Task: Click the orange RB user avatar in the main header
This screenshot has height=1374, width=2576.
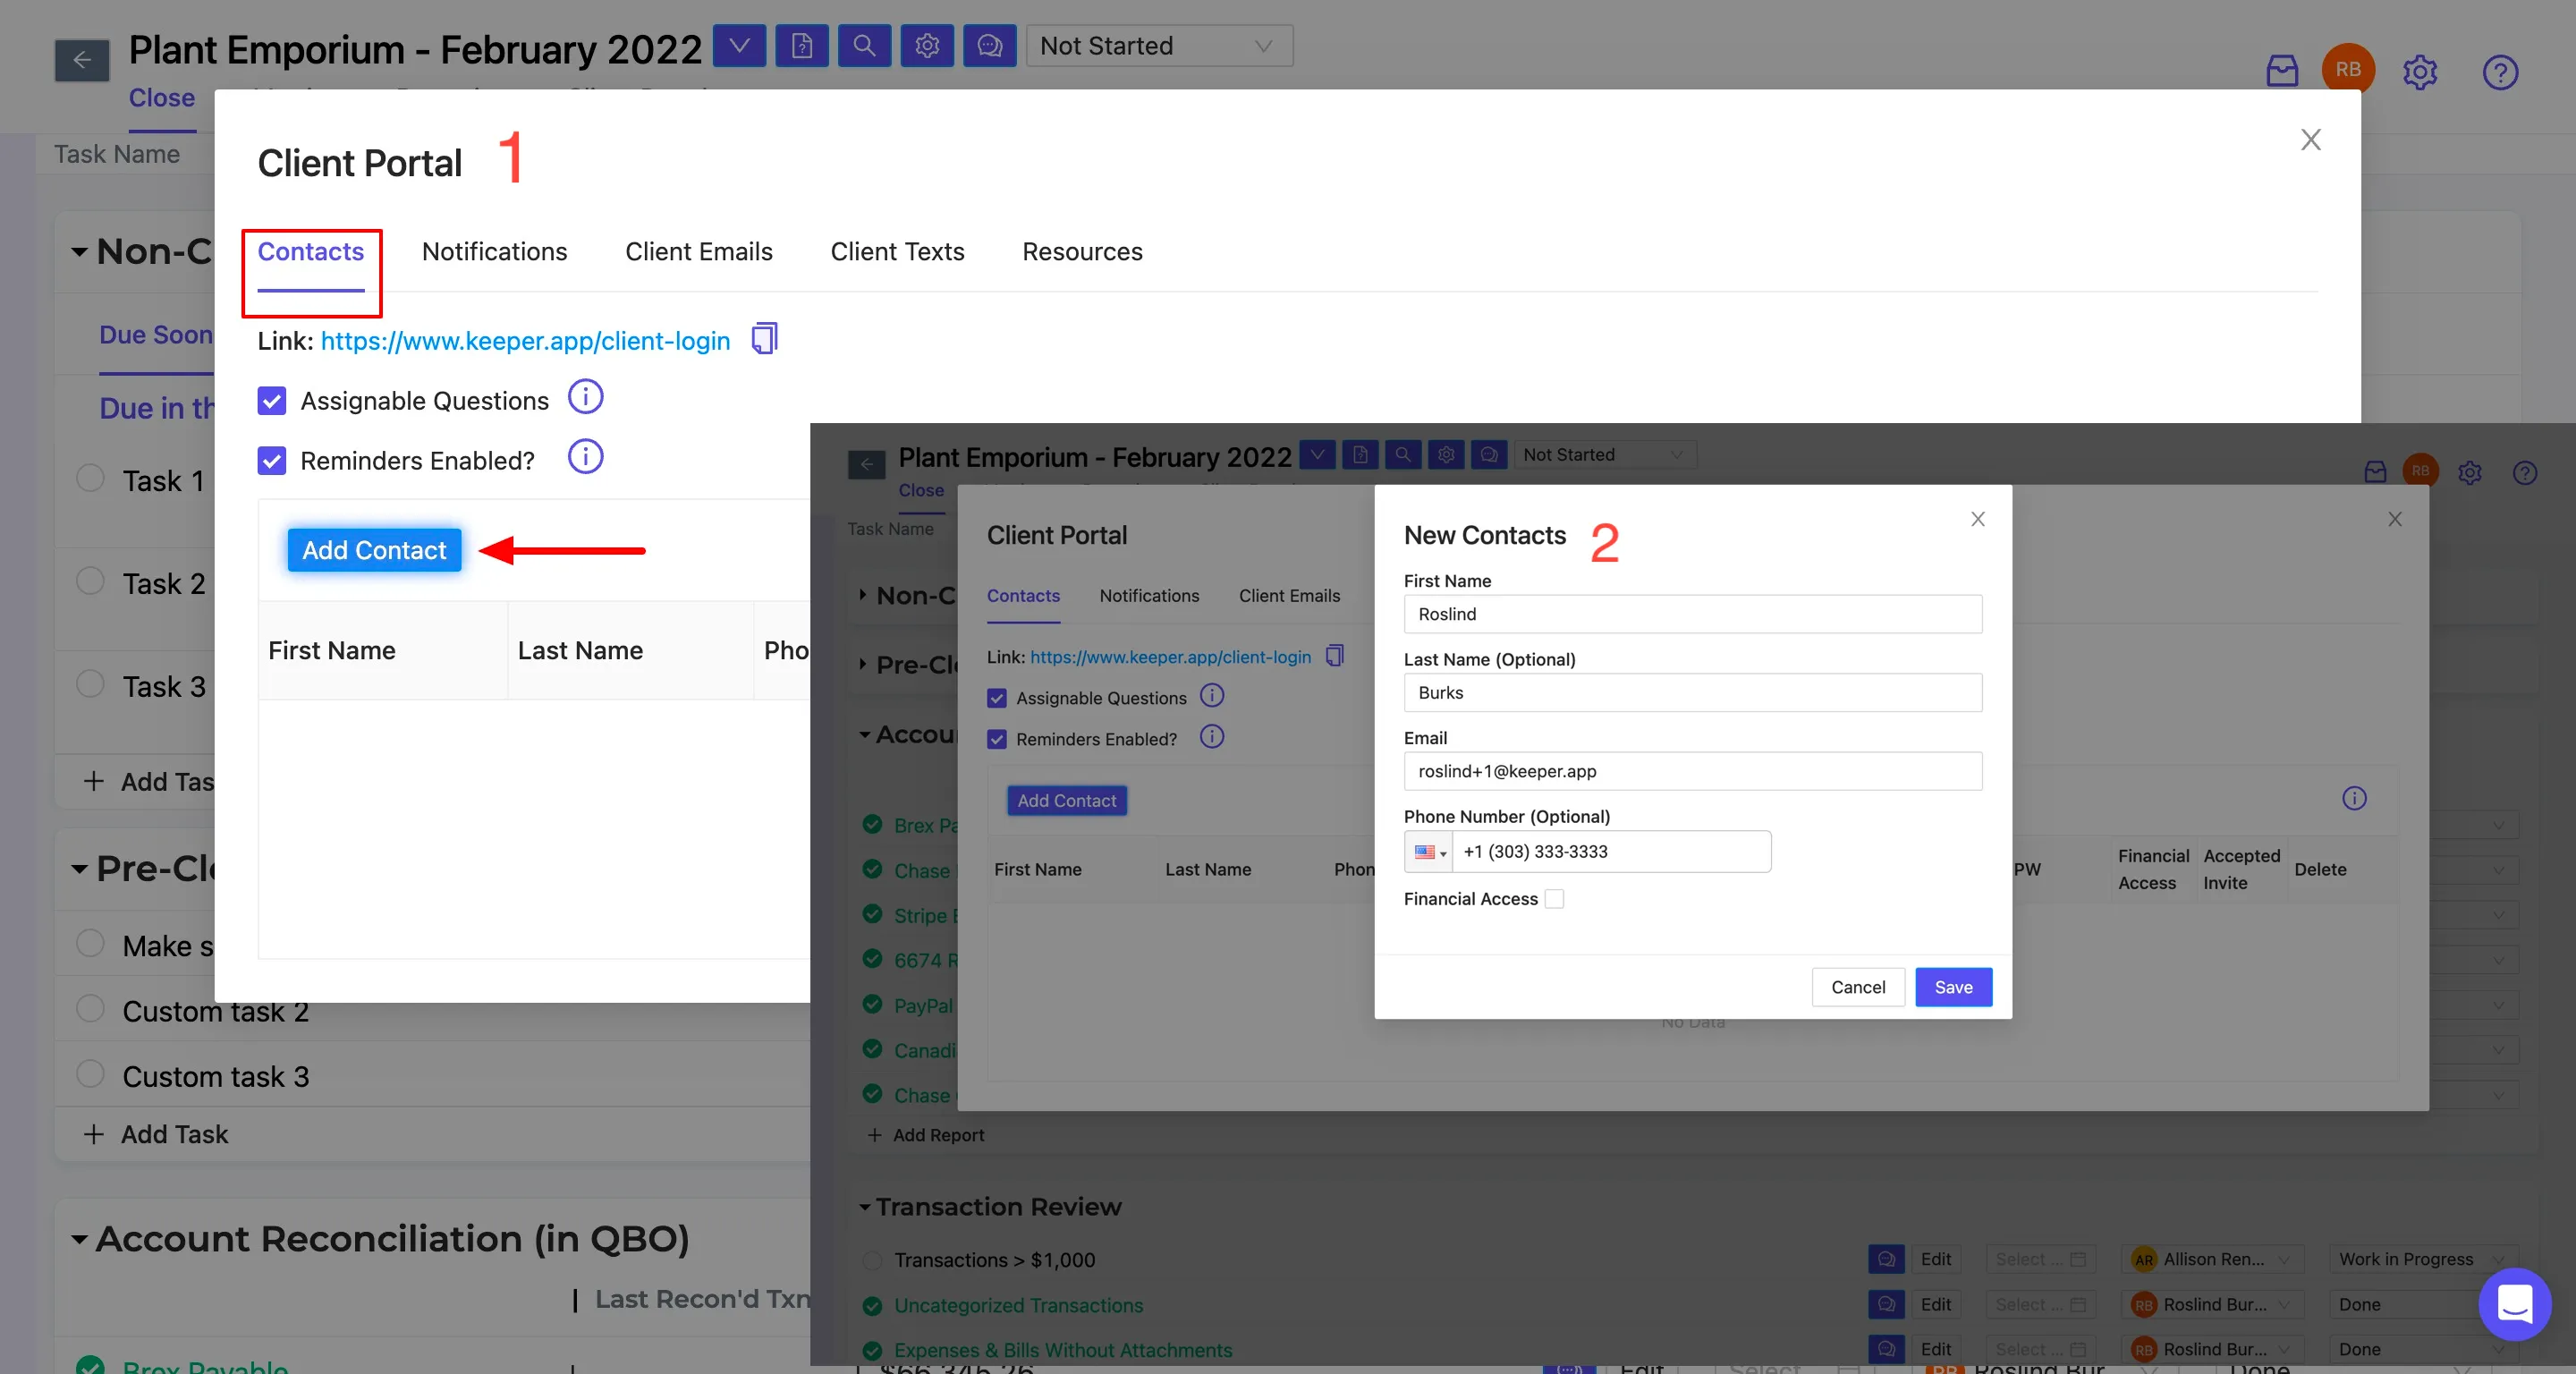Action: (2348, 70)
